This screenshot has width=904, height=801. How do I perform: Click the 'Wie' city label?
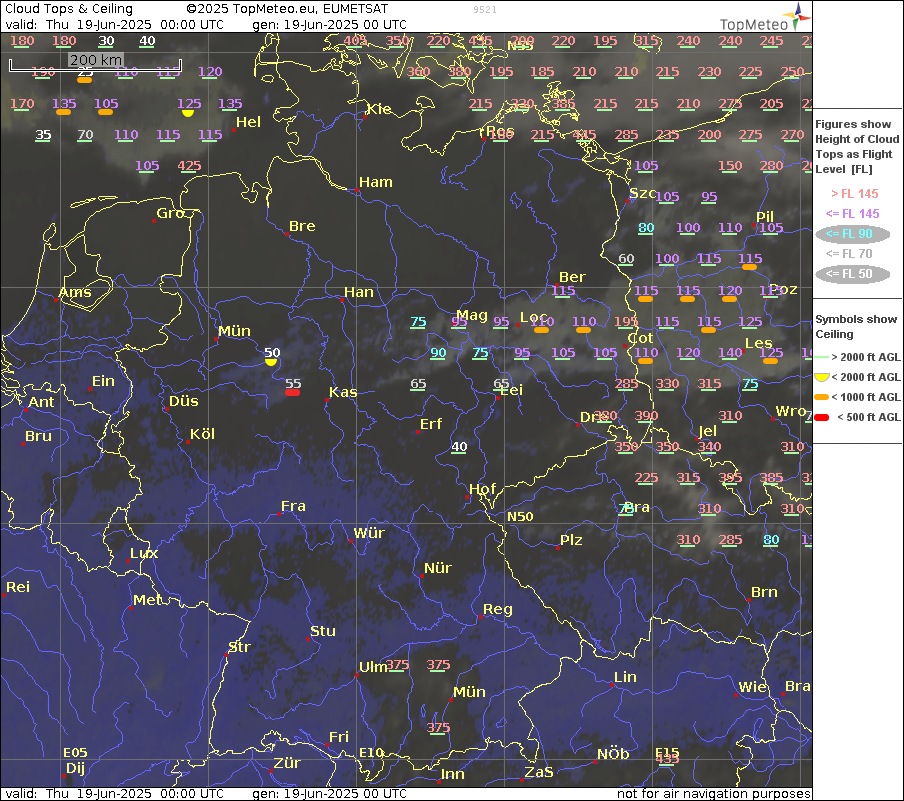[x=752, y=687]
